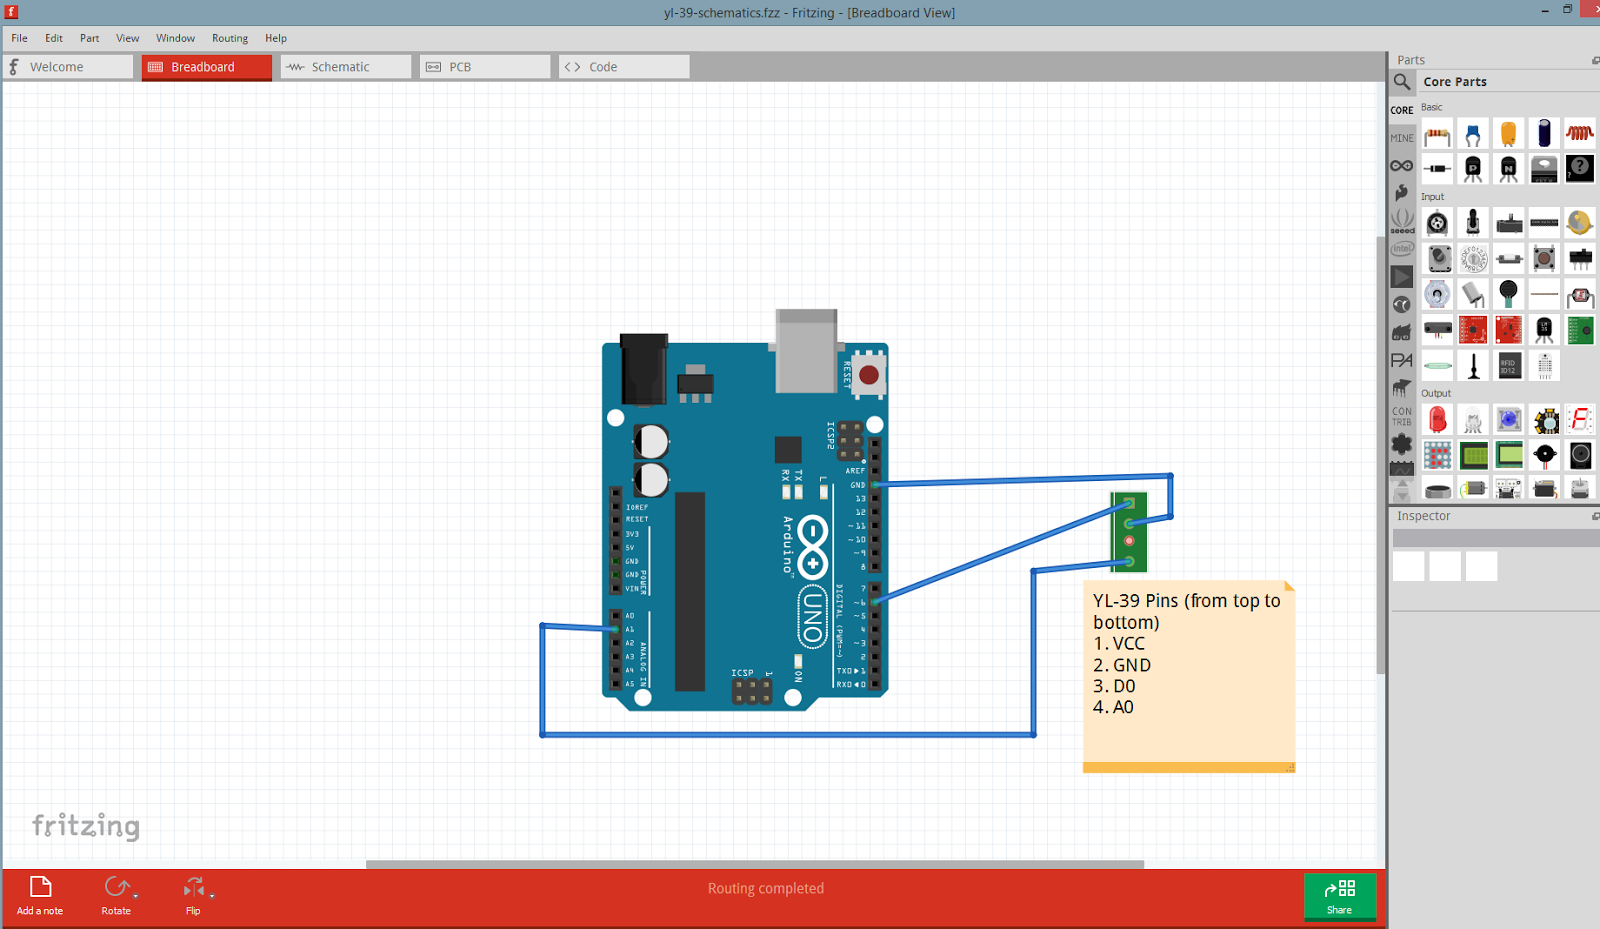Open the Routing menu

click(x=230, y=38)
